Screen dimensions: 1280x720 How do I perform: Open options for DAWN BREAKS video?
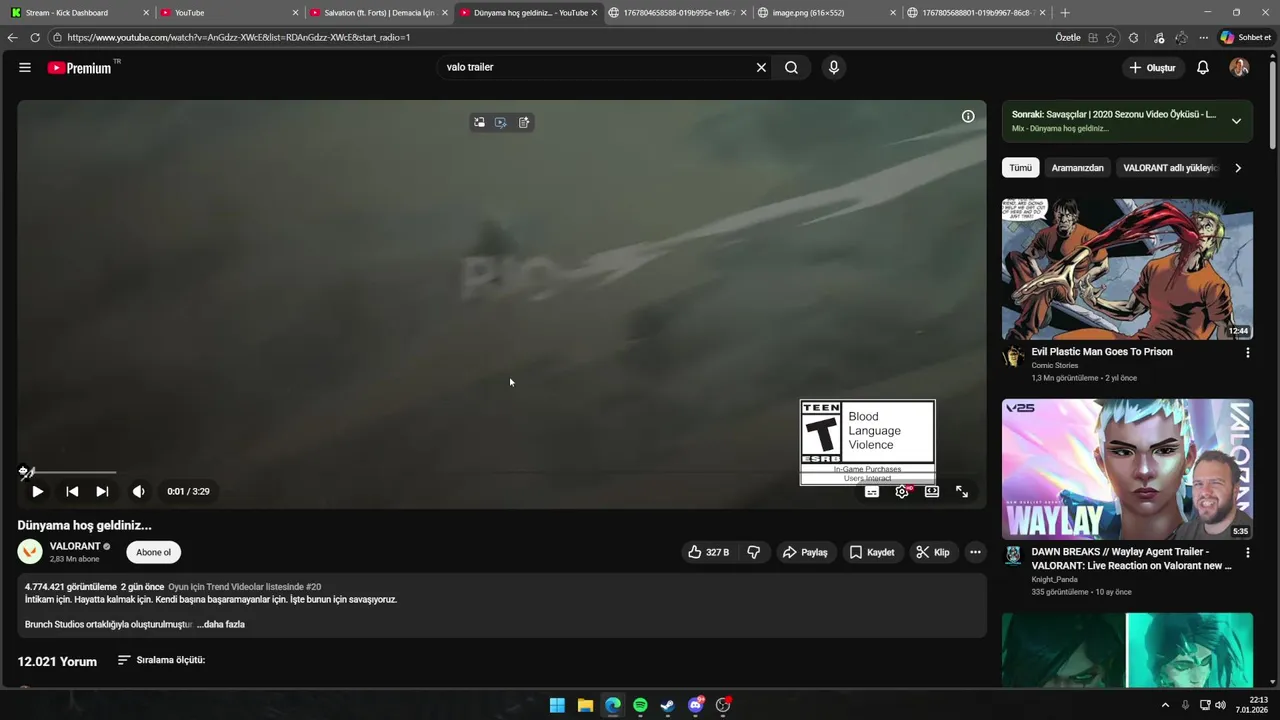pos(1247,553)
